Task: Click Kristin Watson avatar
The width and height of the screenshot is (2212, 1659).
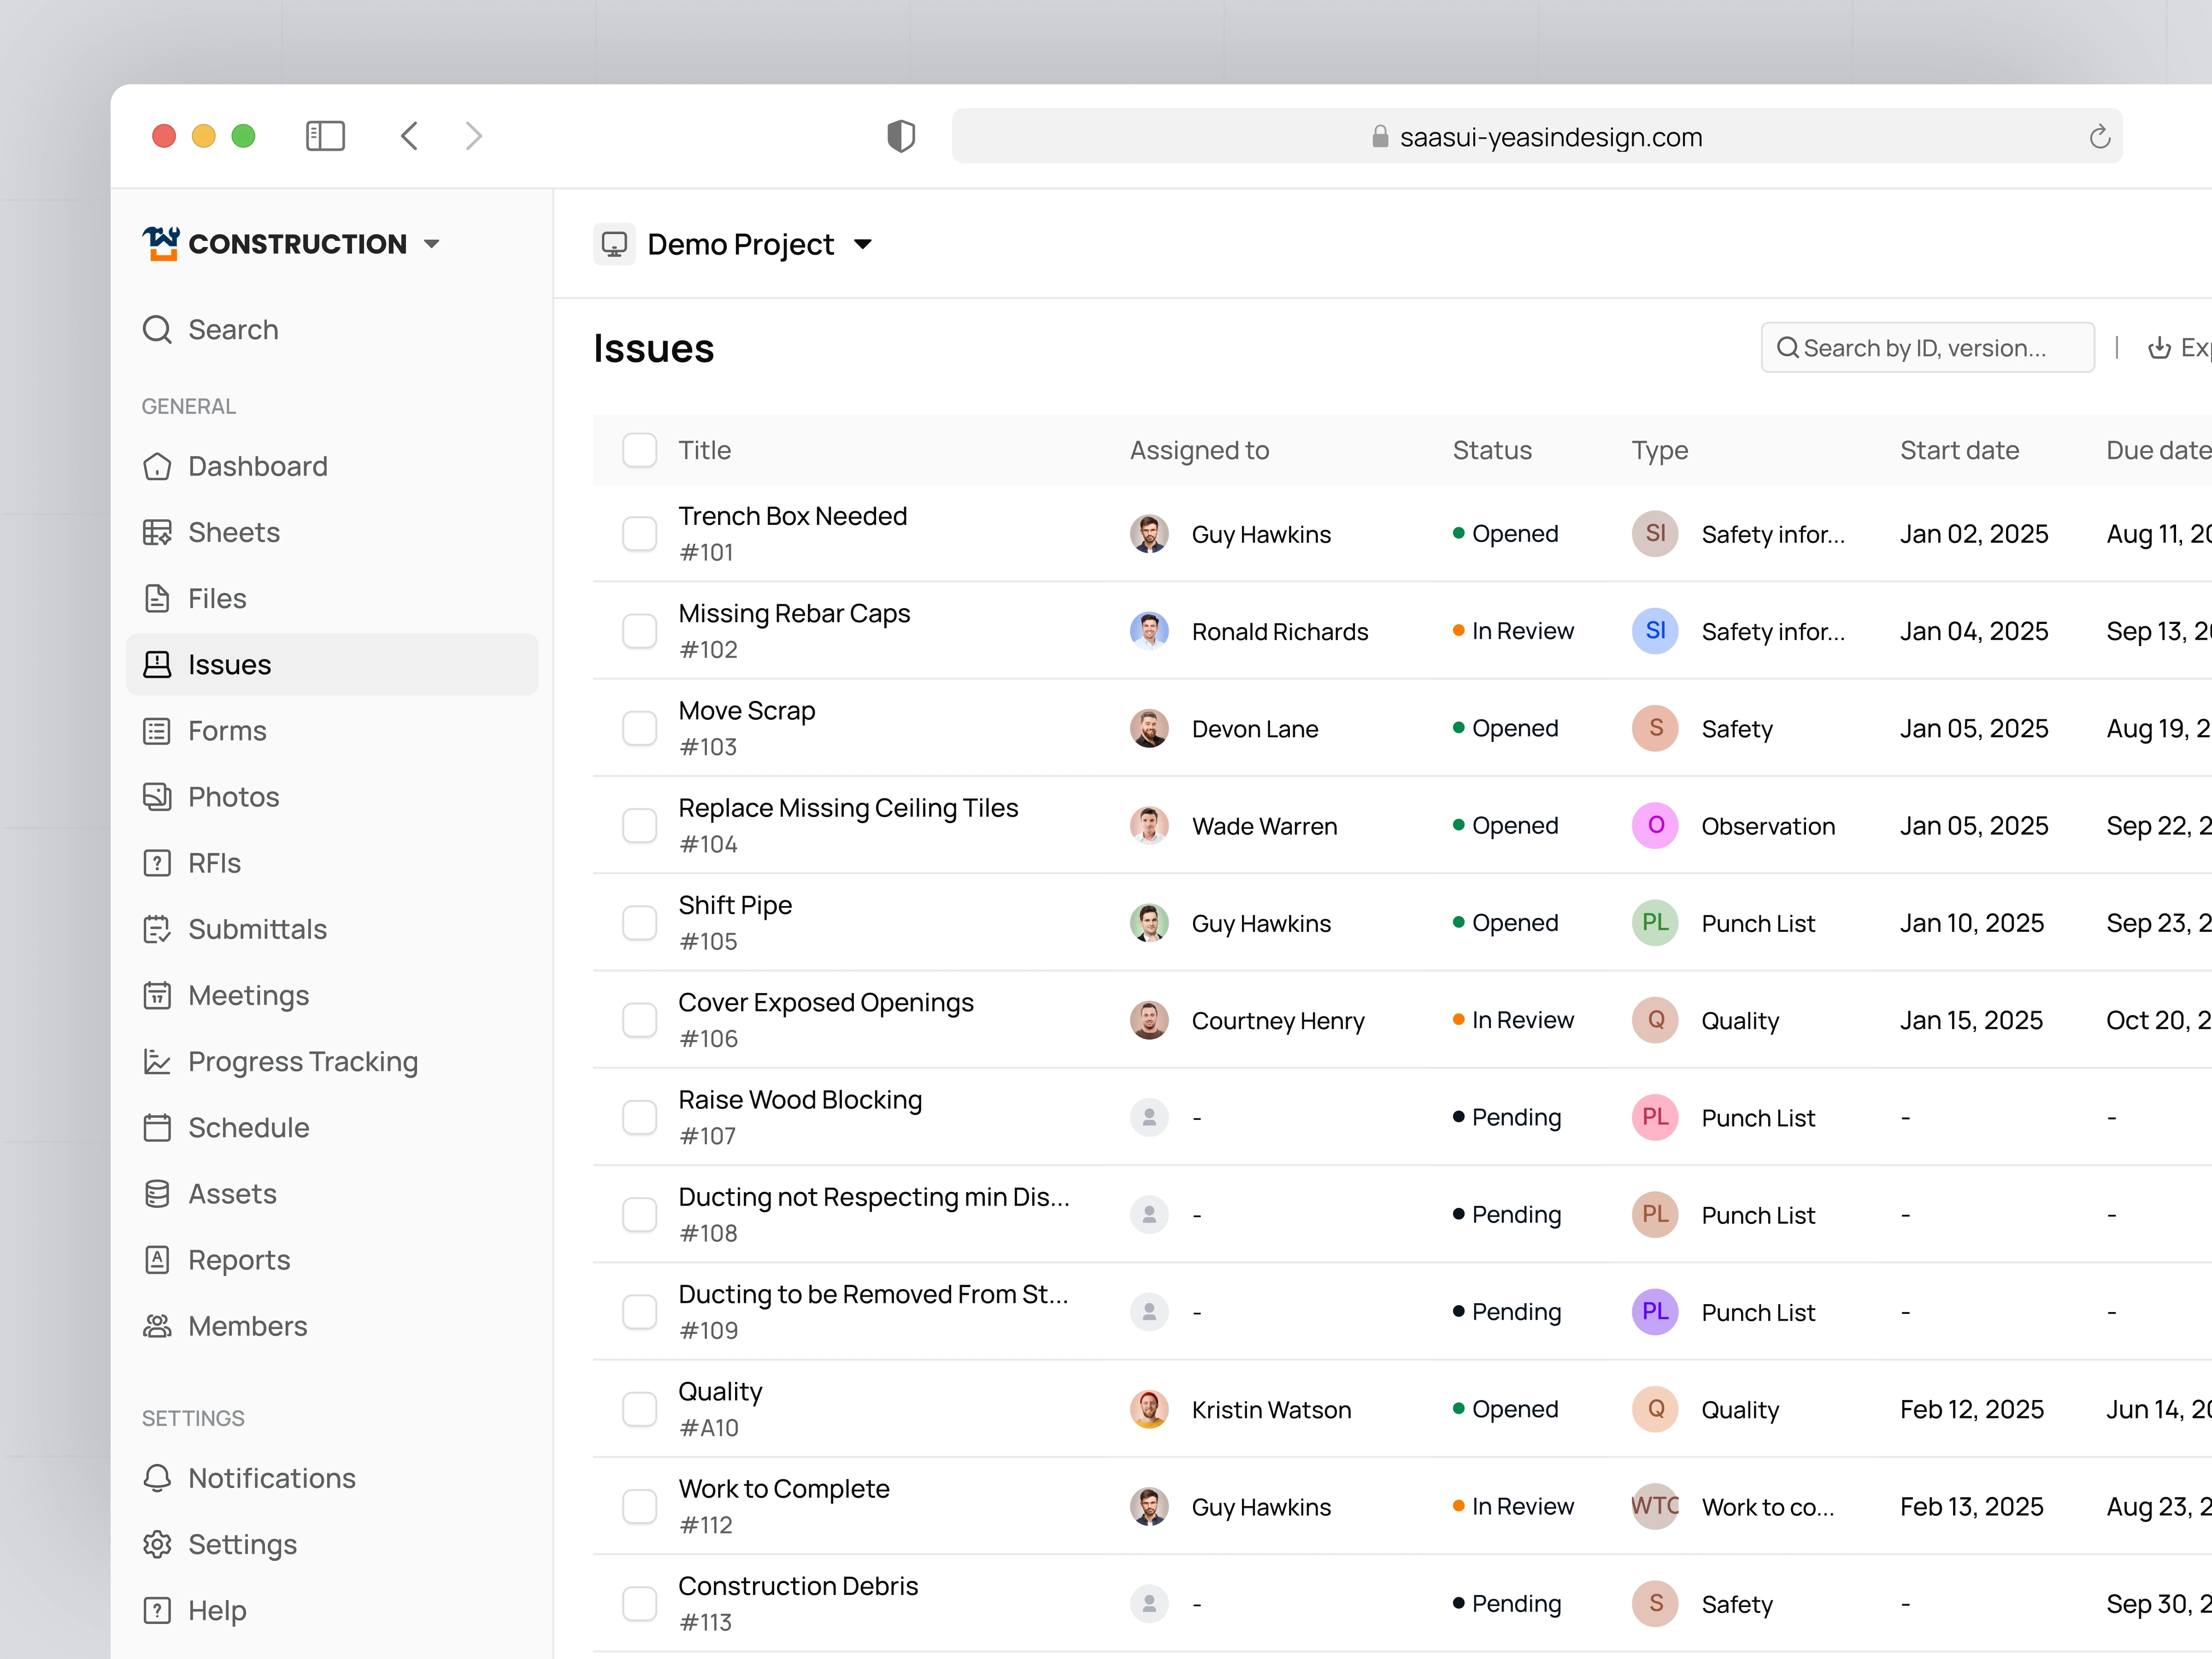Action: pos(1149,1409)
